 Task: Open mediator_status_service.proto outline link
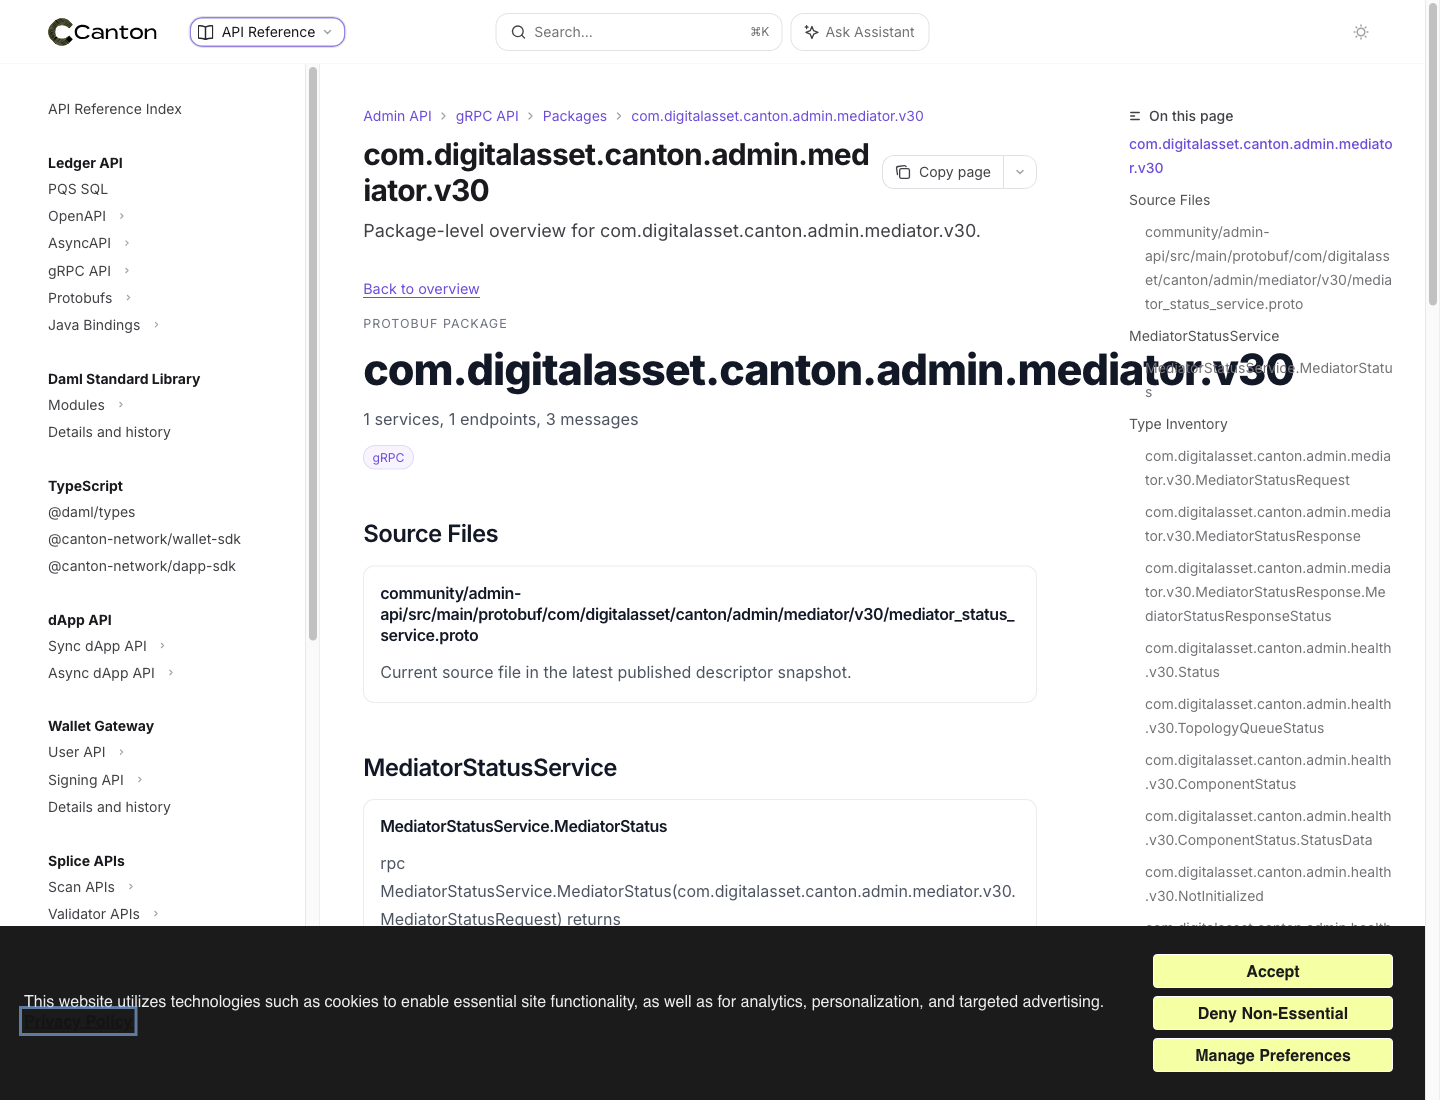point(1268,268)
